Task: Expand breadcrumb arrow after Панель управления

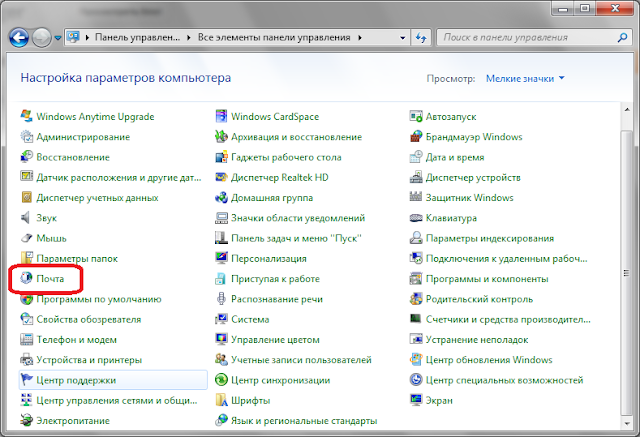Action: (x=189, y=38)
